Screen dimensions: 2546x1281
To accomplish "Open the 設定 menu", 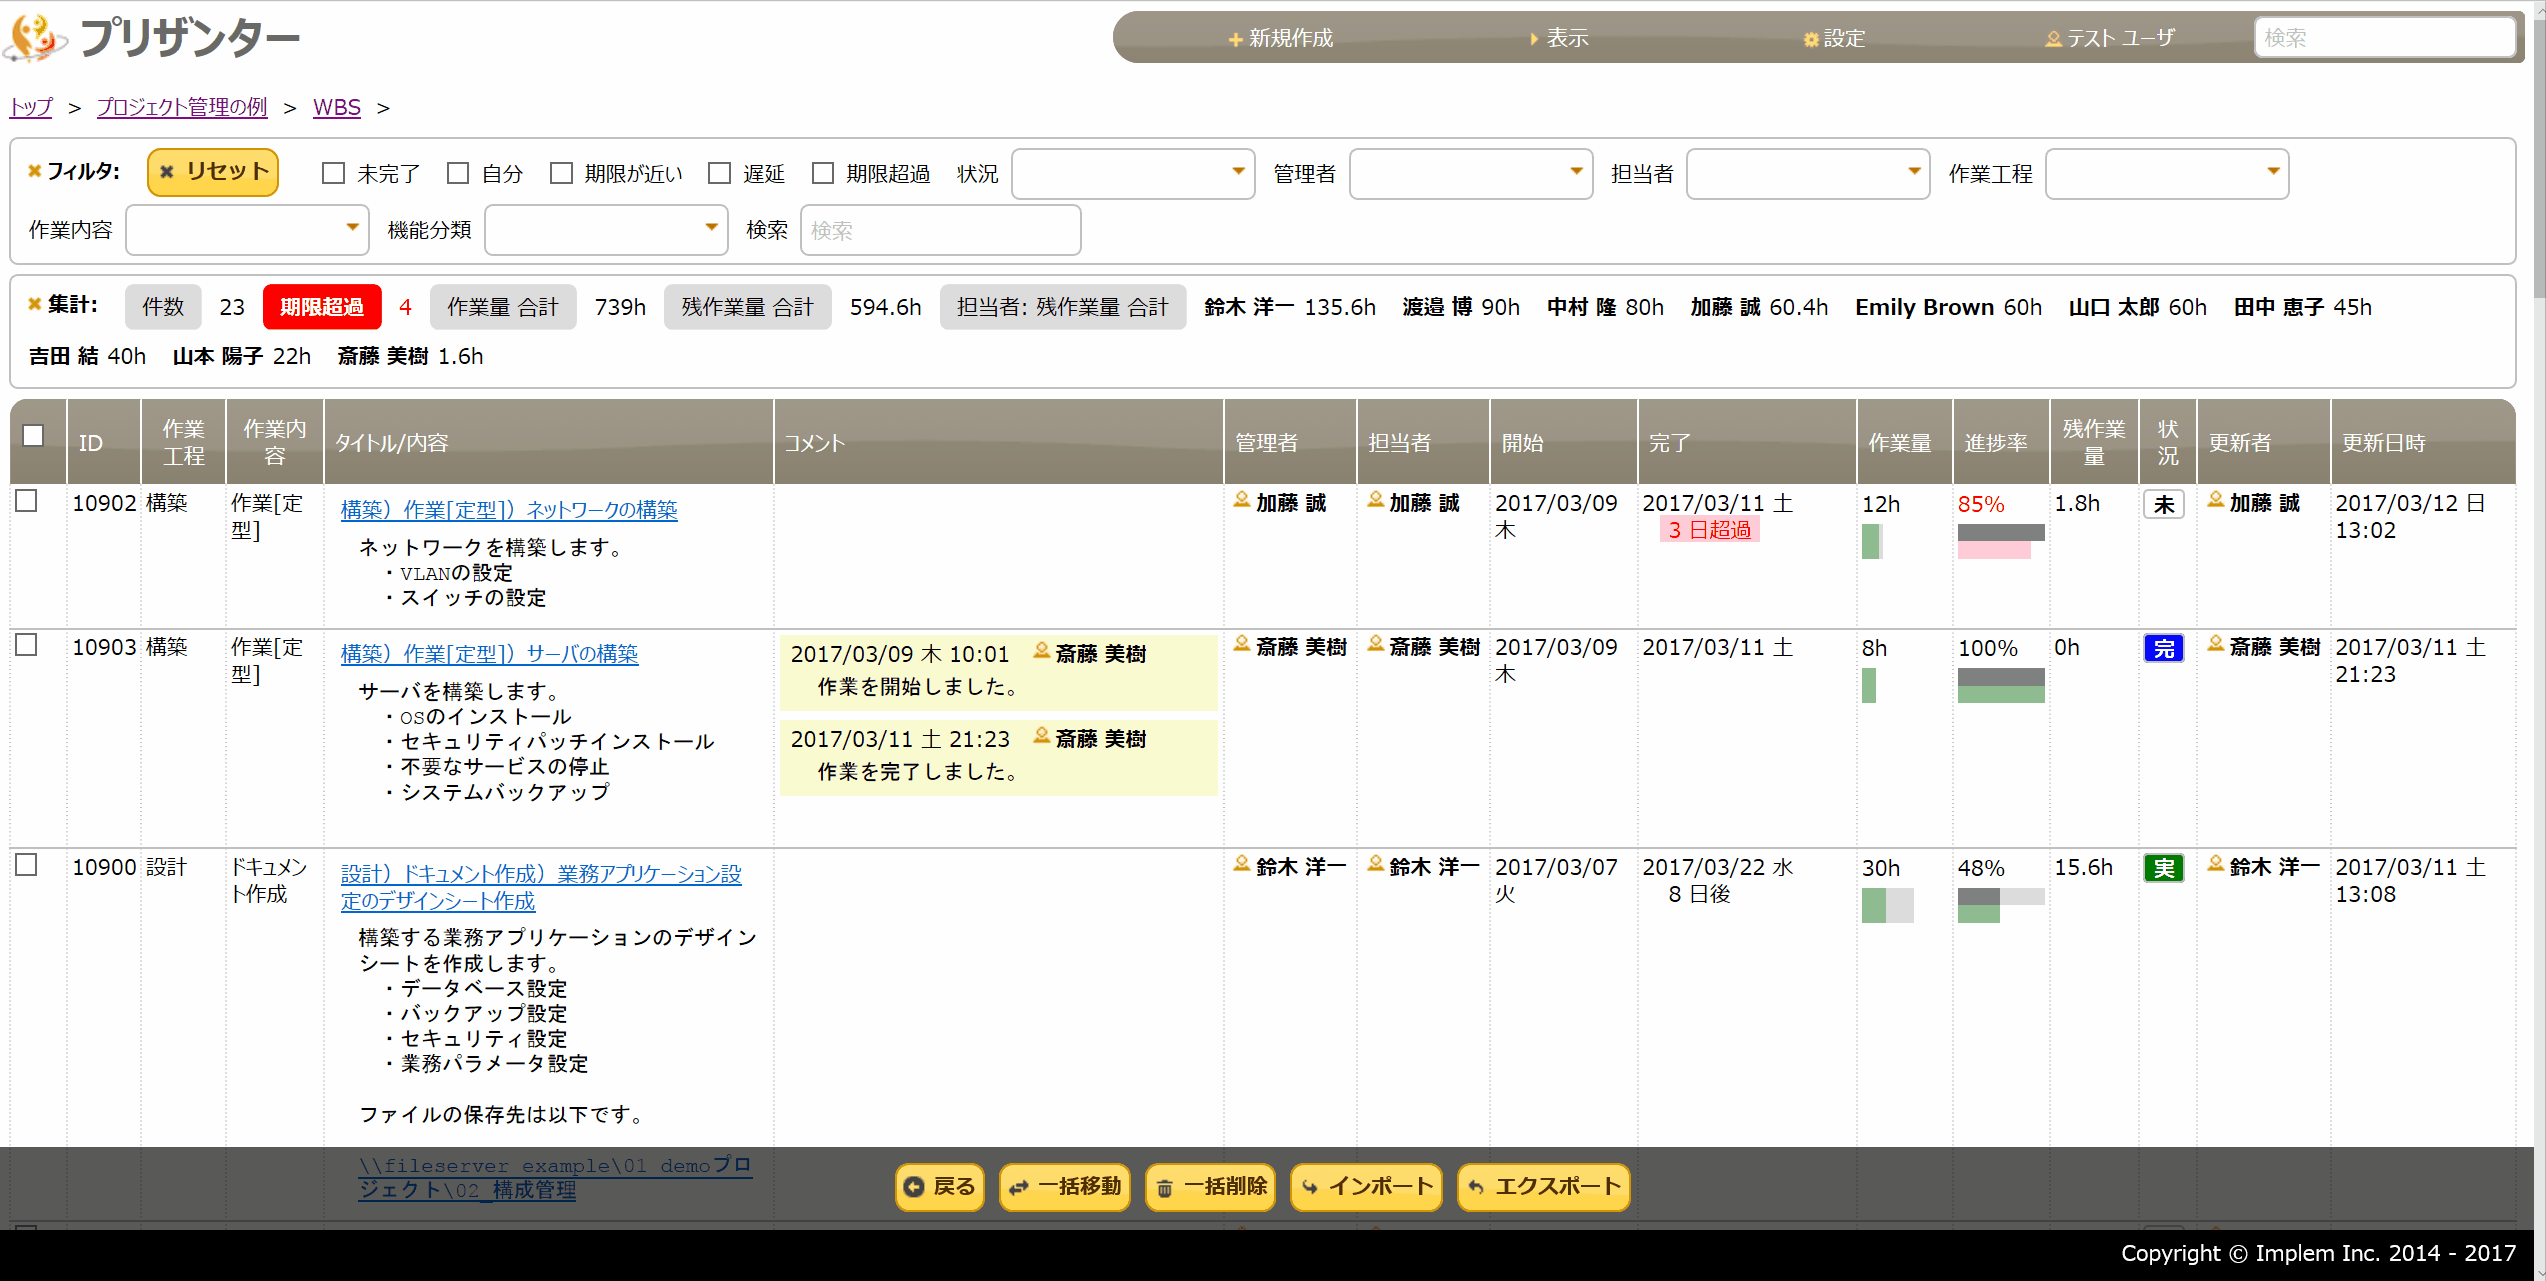I will [1834, 38].
